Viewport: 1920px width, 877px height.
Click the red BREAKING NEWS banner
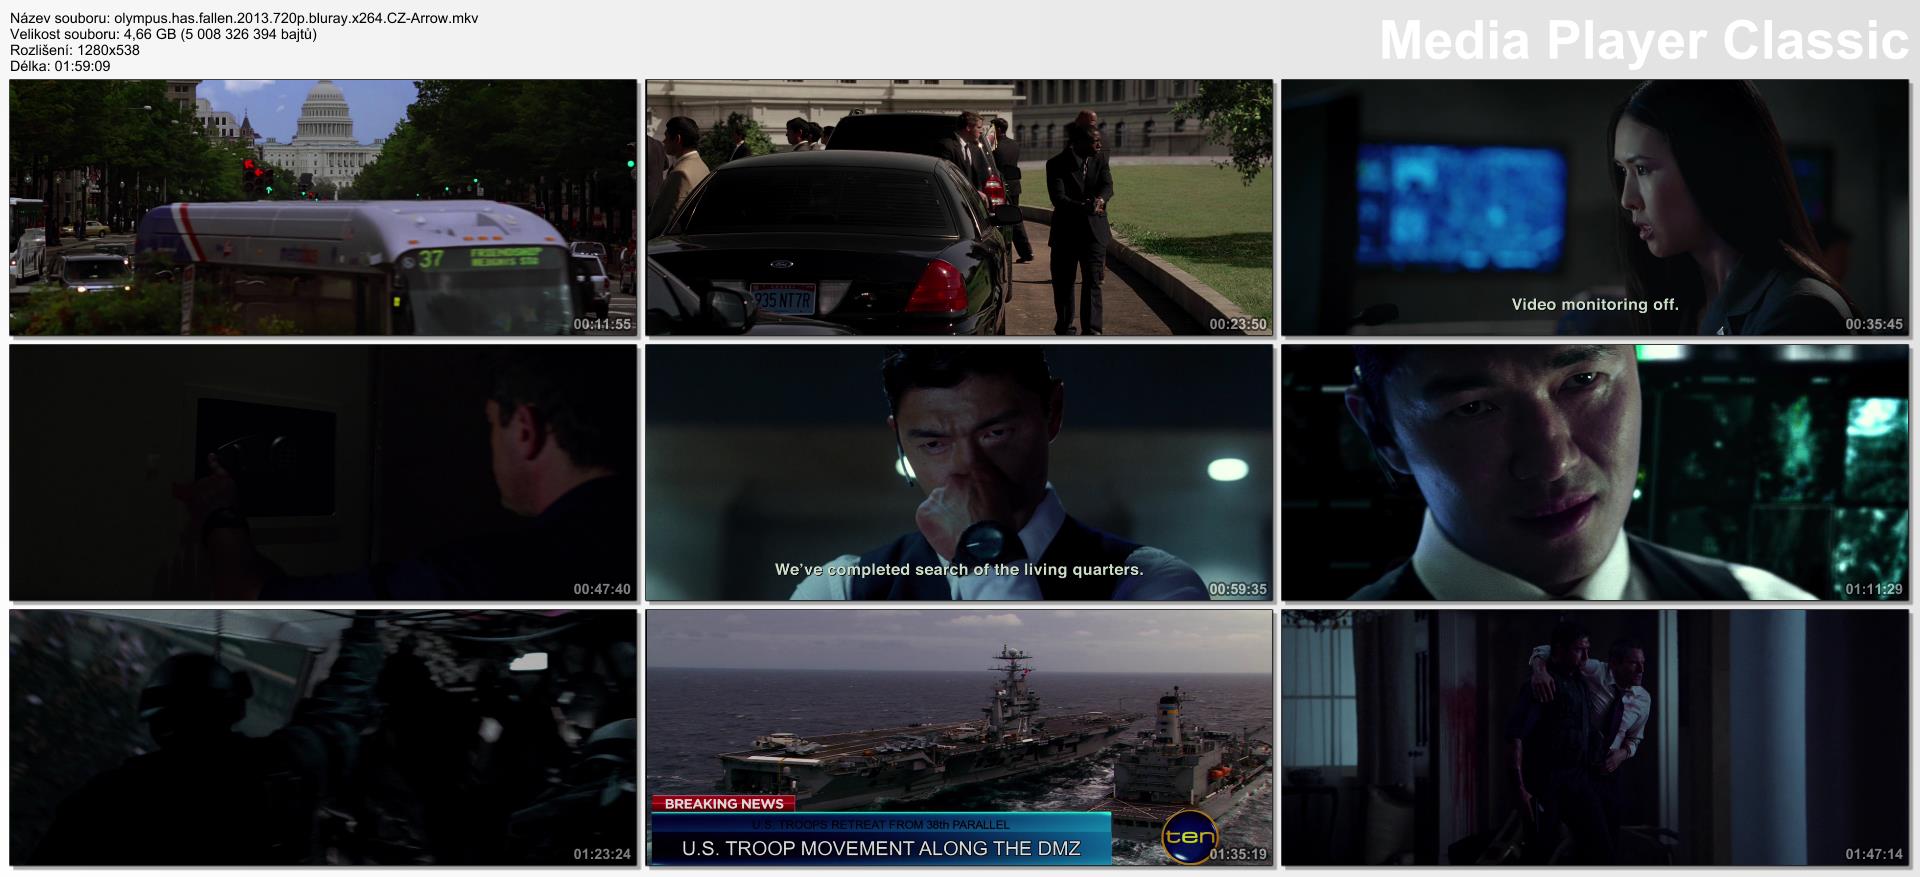coord(724,803)
